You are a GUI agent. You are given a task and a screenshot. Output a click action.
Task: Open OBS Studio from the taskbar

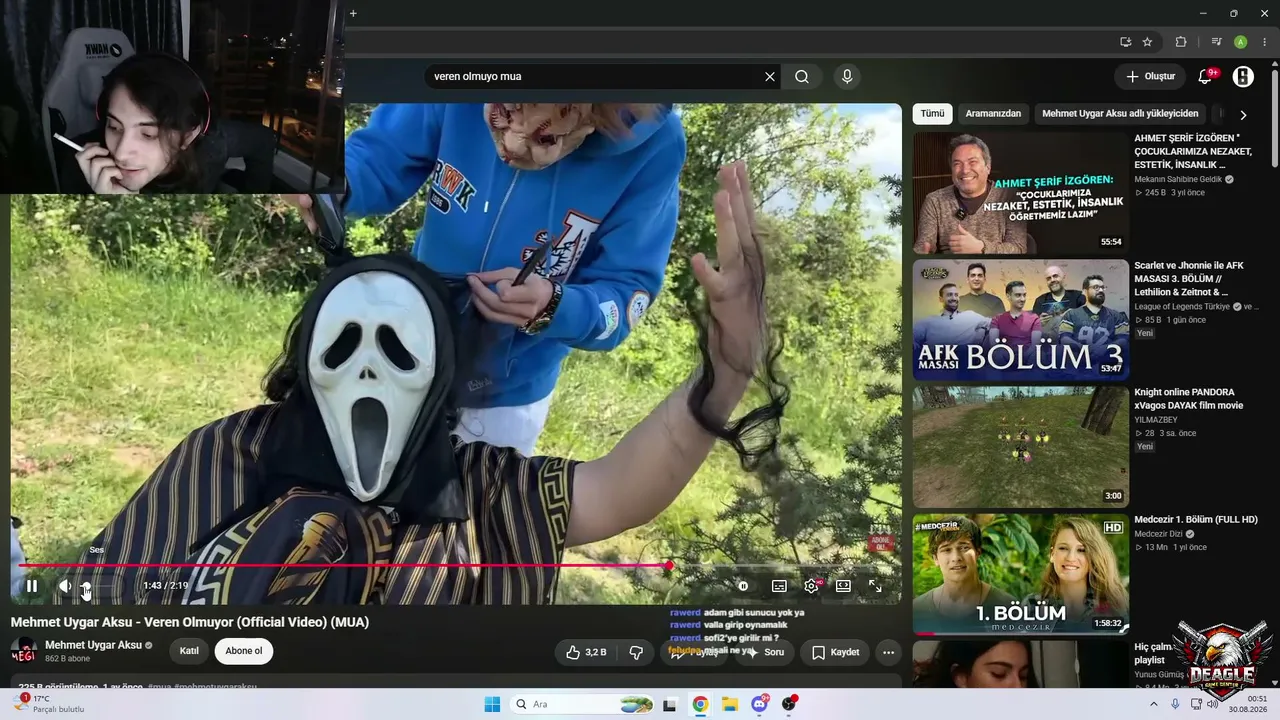tap(789, 704)
